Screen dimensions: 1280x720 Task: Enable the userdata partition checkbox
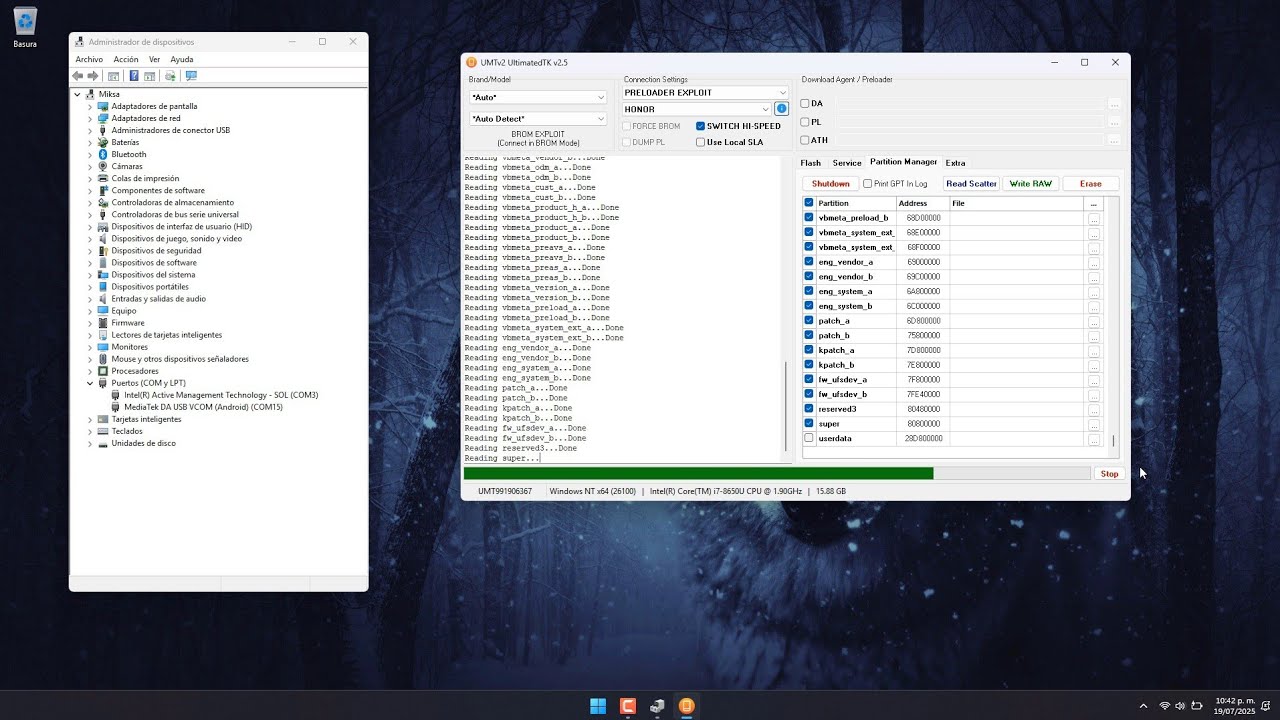pos(809,438)
